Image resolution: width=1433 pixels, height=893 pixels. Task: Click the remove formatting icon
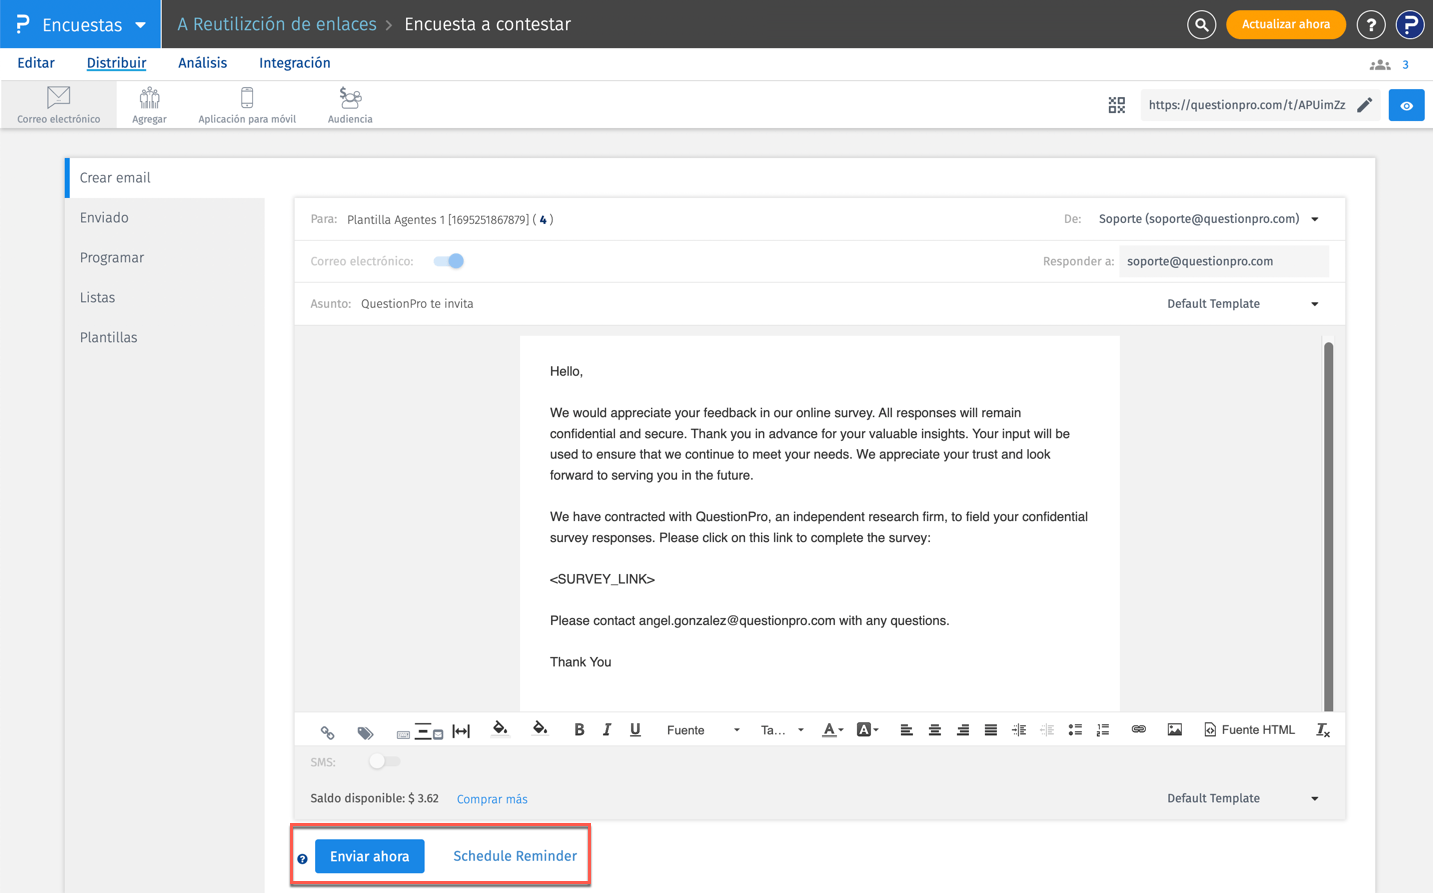1322,730
